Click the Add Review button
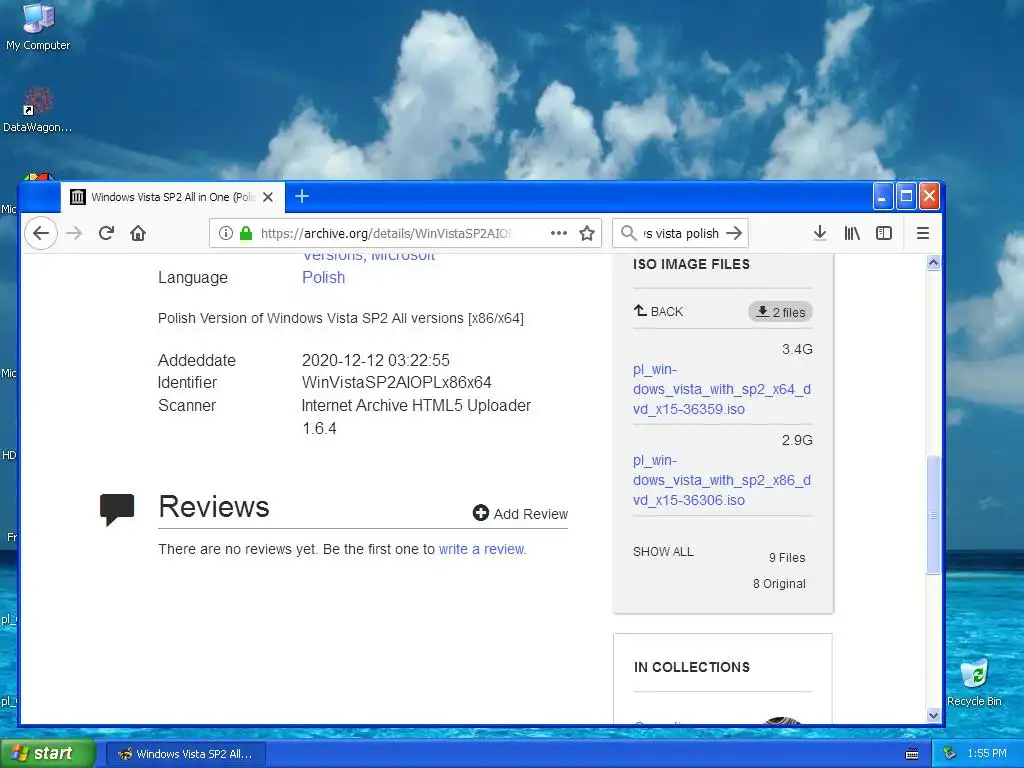Image resolution: width=1024 pixels, height=768 pixels. (x=520, y=514)
